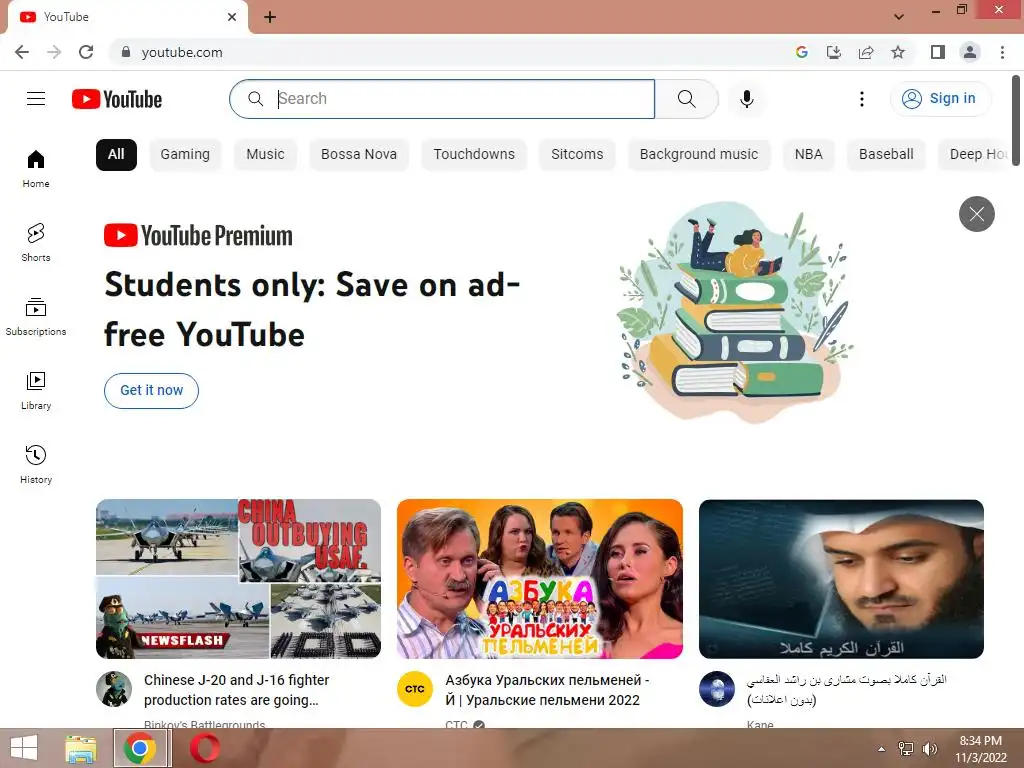The width and height of the screenshot is (1024, 768).
Task: Click the Google icon in address bar
Action: point(802,52)
